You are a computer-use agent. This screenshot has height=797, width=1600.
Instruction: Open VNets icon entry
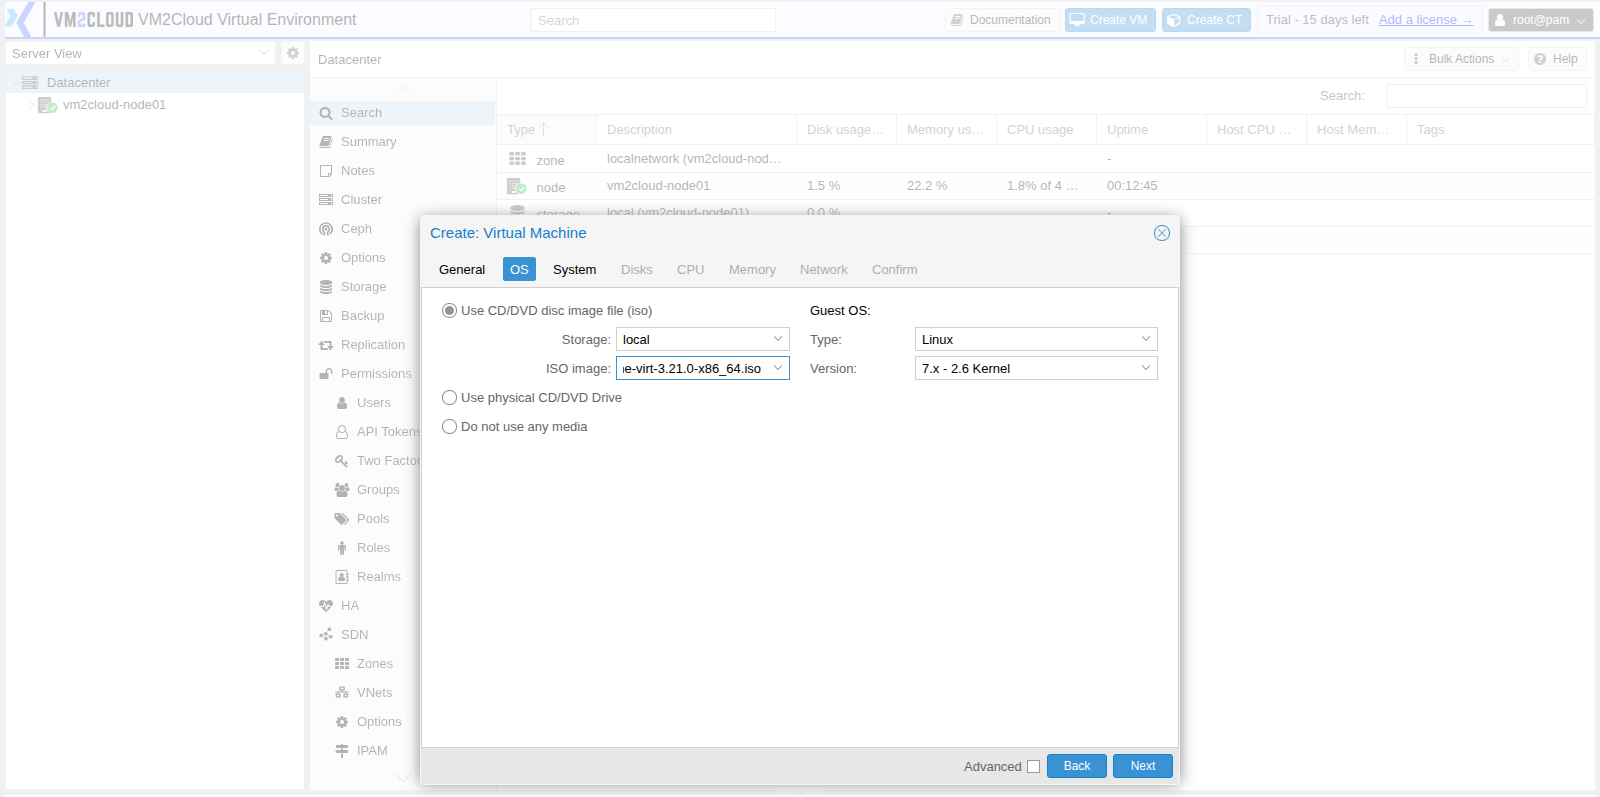point(342,693)
